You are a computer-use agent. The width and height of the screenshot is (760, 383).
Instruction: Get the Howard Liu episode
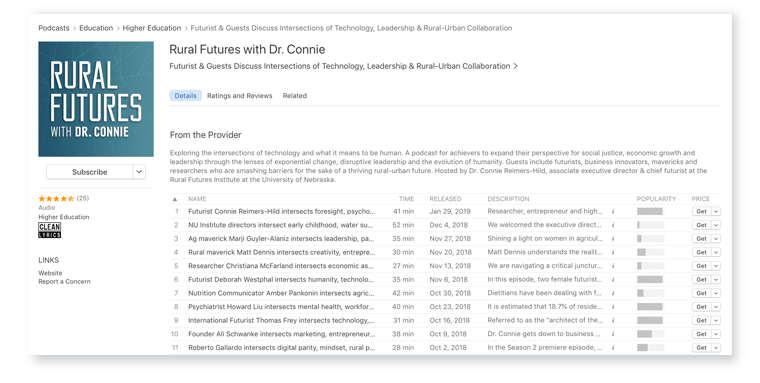pyautogui.click(x=701, y=306)
